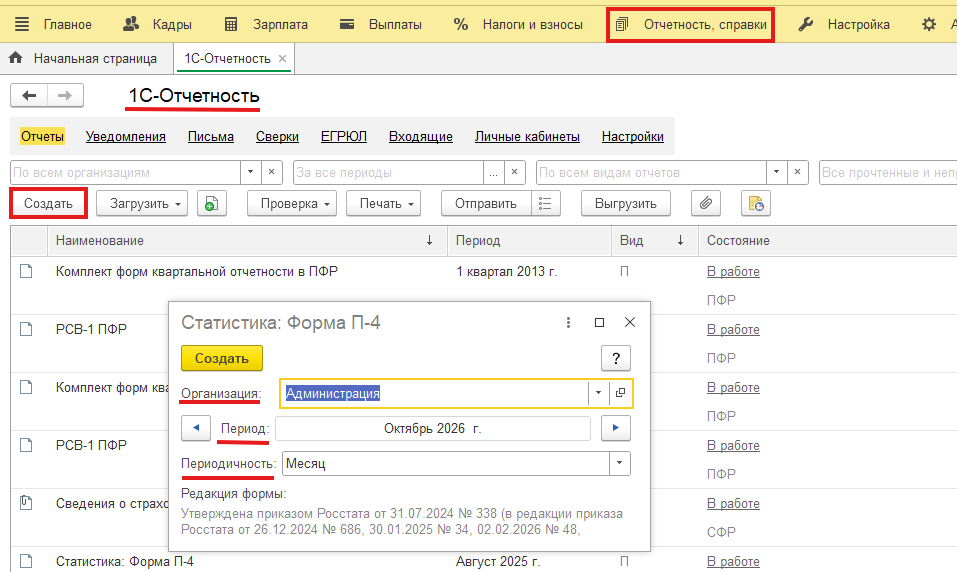The image size is (957, 572).
Task: Open the Письма section link
Action: [211, 137]
